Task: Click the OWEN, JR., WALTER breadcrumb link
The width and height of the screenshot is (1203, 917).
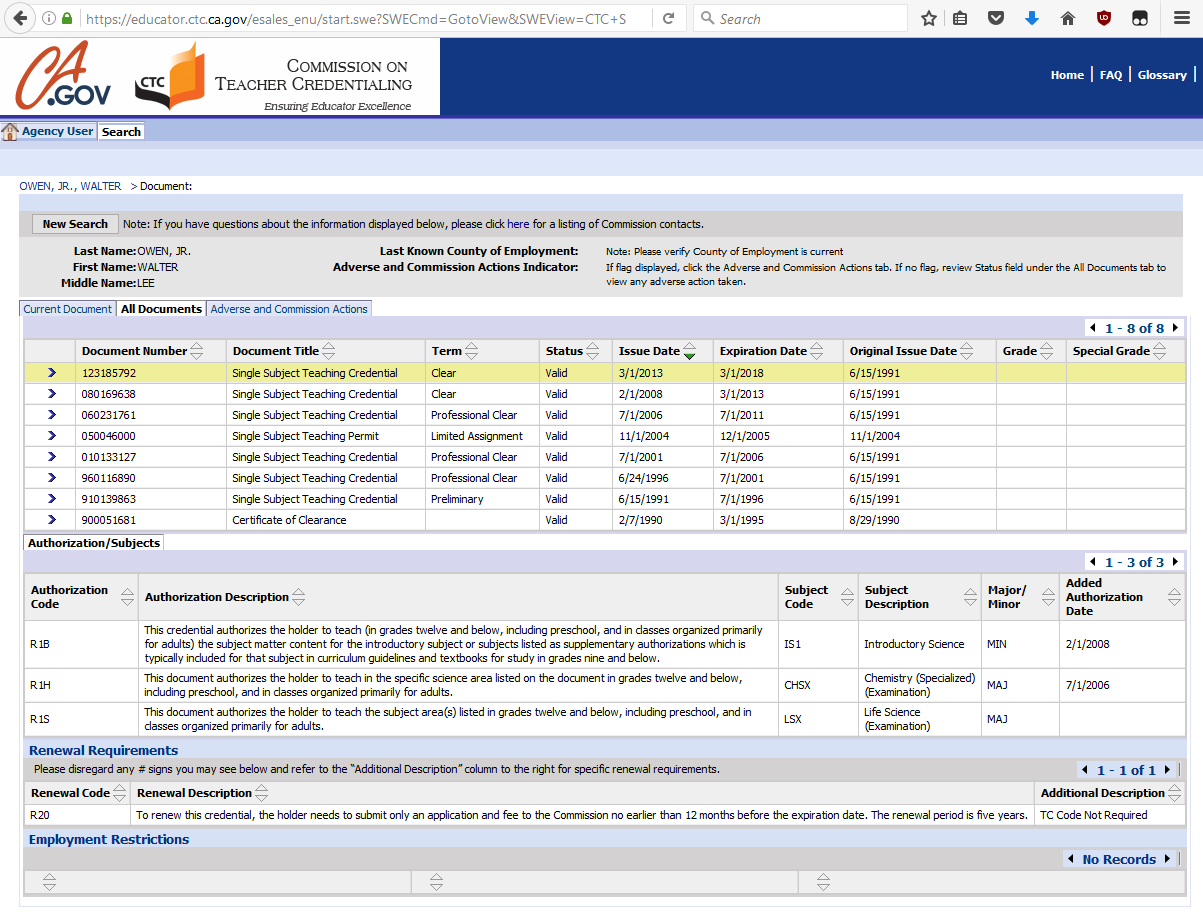Action: pos(70,186)
